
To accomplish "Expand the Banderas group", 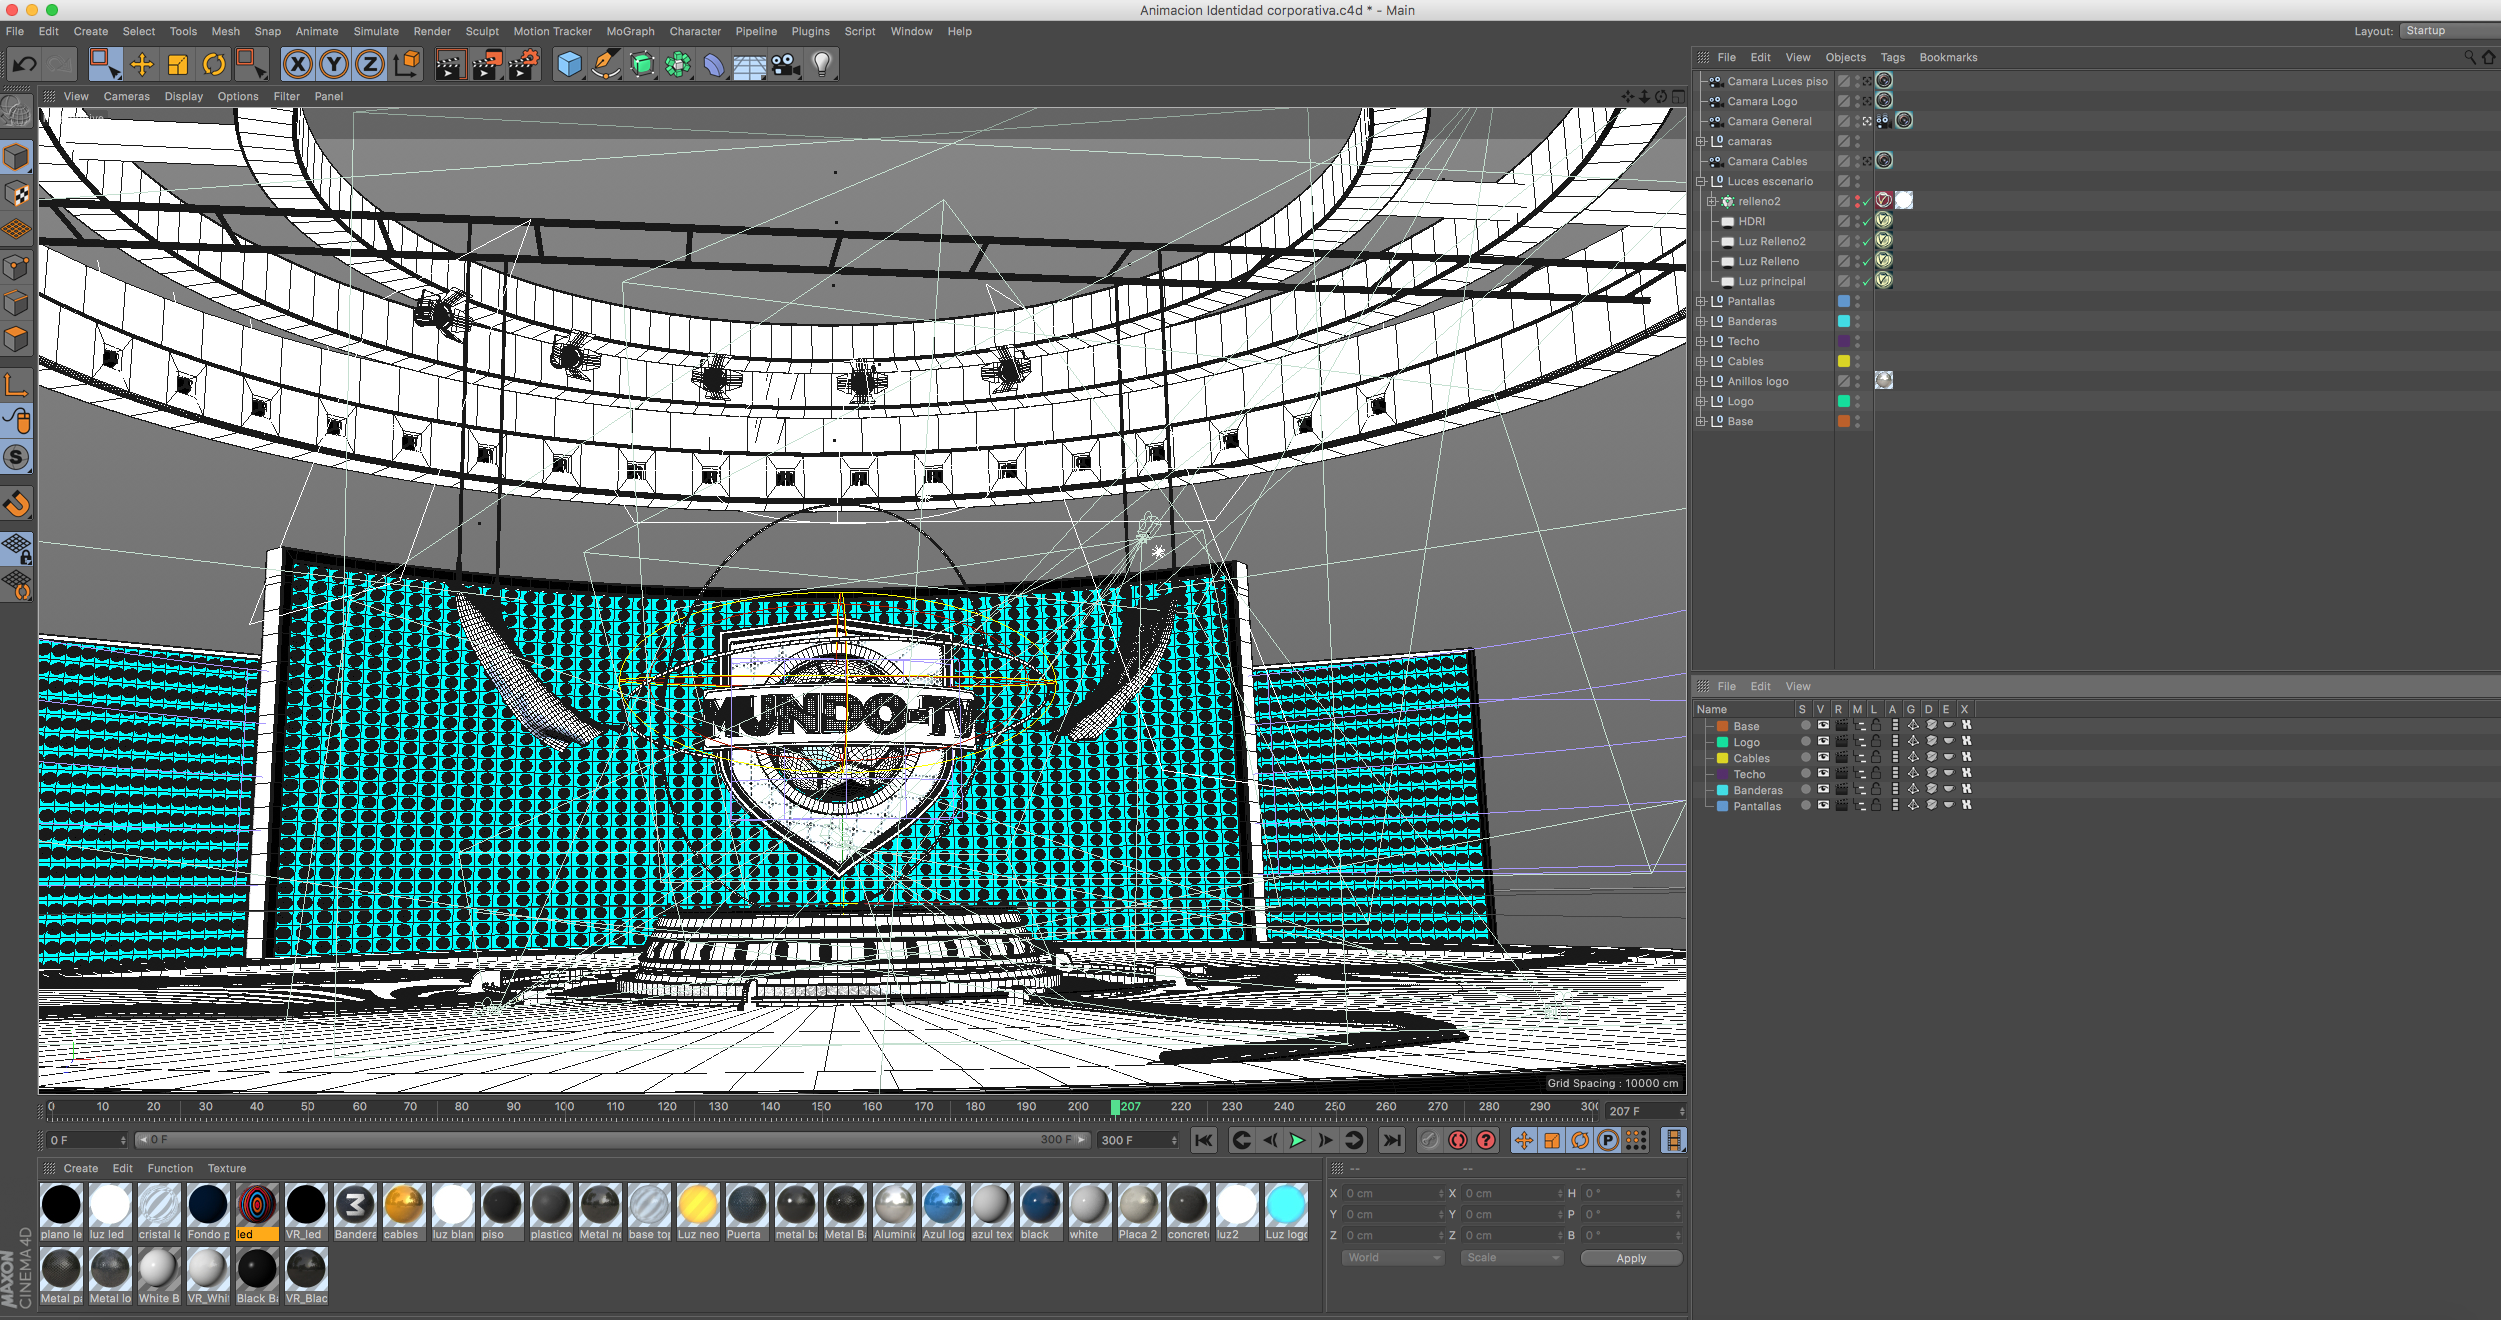I will [1701, 321].
